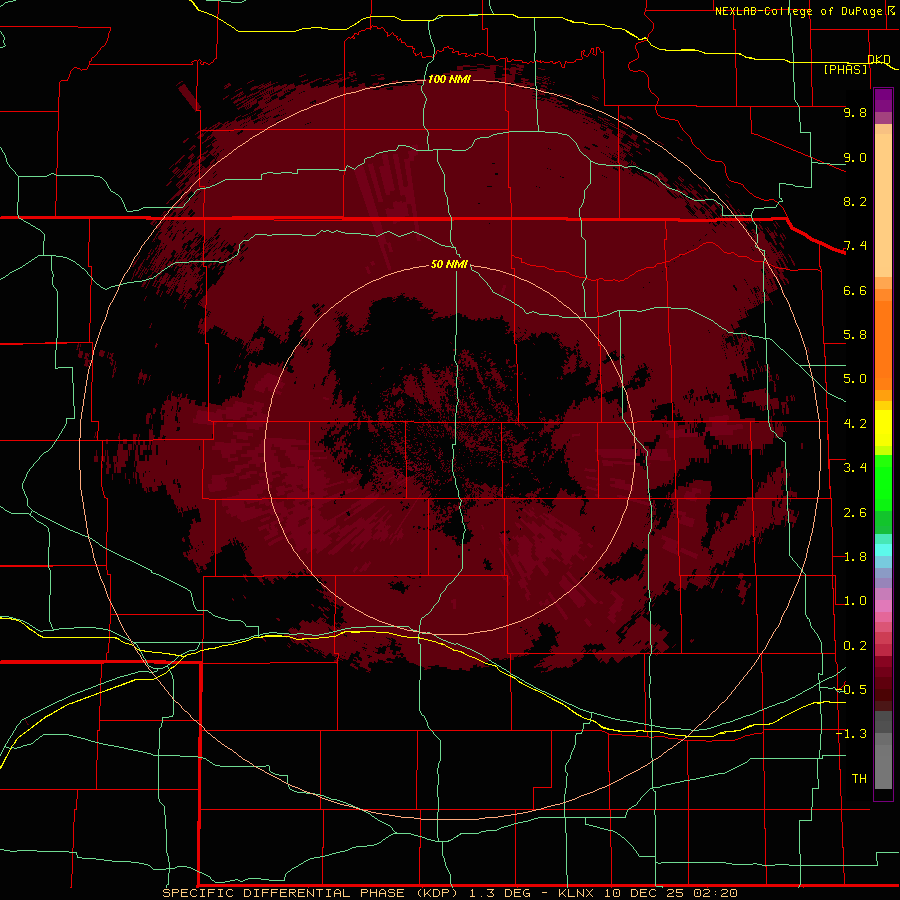Image resolution: width=900 pixels, height=900 pixels.
Task: Click the OKD label in the top-right corner
Action: click(x=879, y=59)
